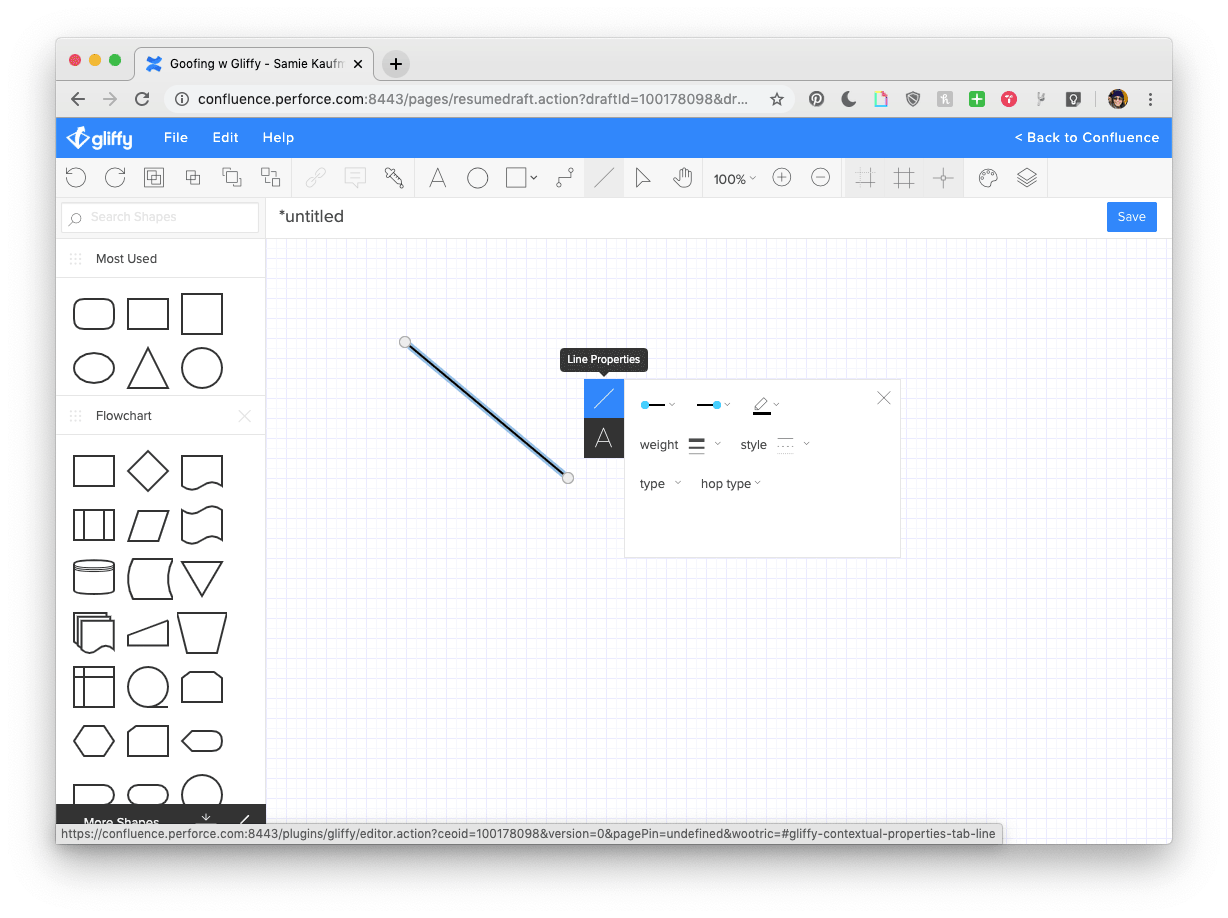The image size is (1228, 918).
Task: Select the hexagon flowchart shape
Action: [x=94, y=741]
